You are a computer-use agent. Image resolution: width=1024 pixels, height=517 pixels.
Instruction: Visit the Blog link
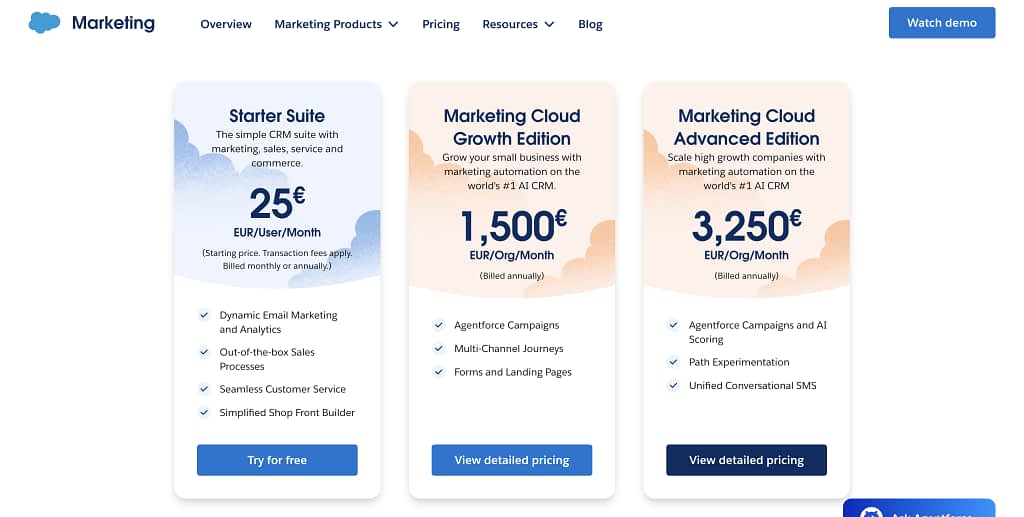click(x=590, y=24)
